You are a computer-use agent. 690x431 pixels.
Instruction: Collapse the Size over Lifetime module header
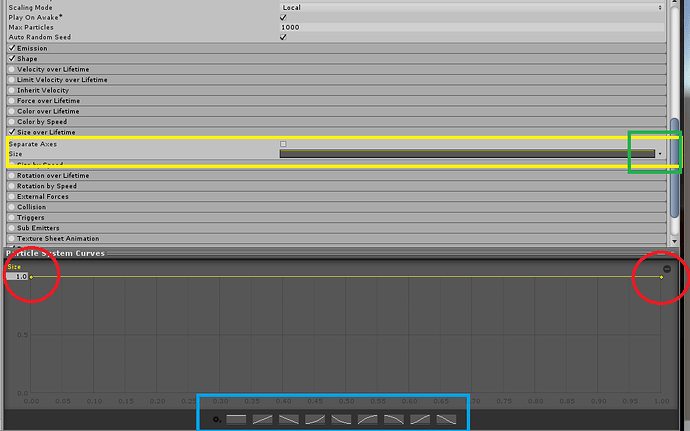coord(337,132)
